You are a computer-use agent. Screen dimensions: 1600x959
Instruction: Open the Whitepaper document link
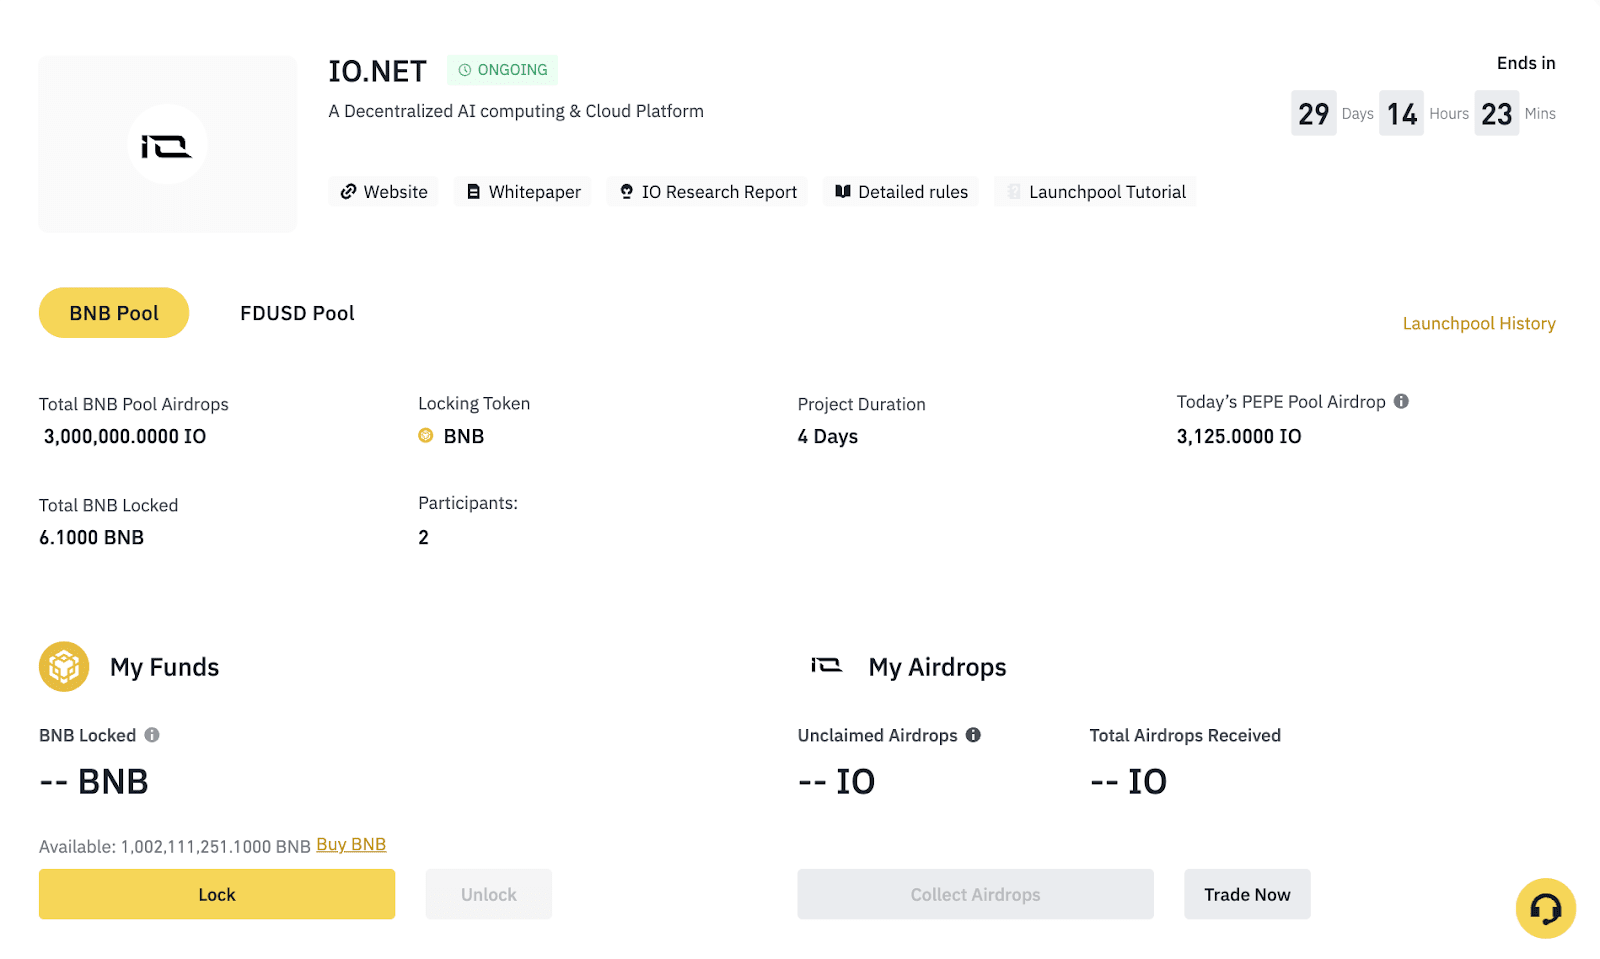pos(523,192)
